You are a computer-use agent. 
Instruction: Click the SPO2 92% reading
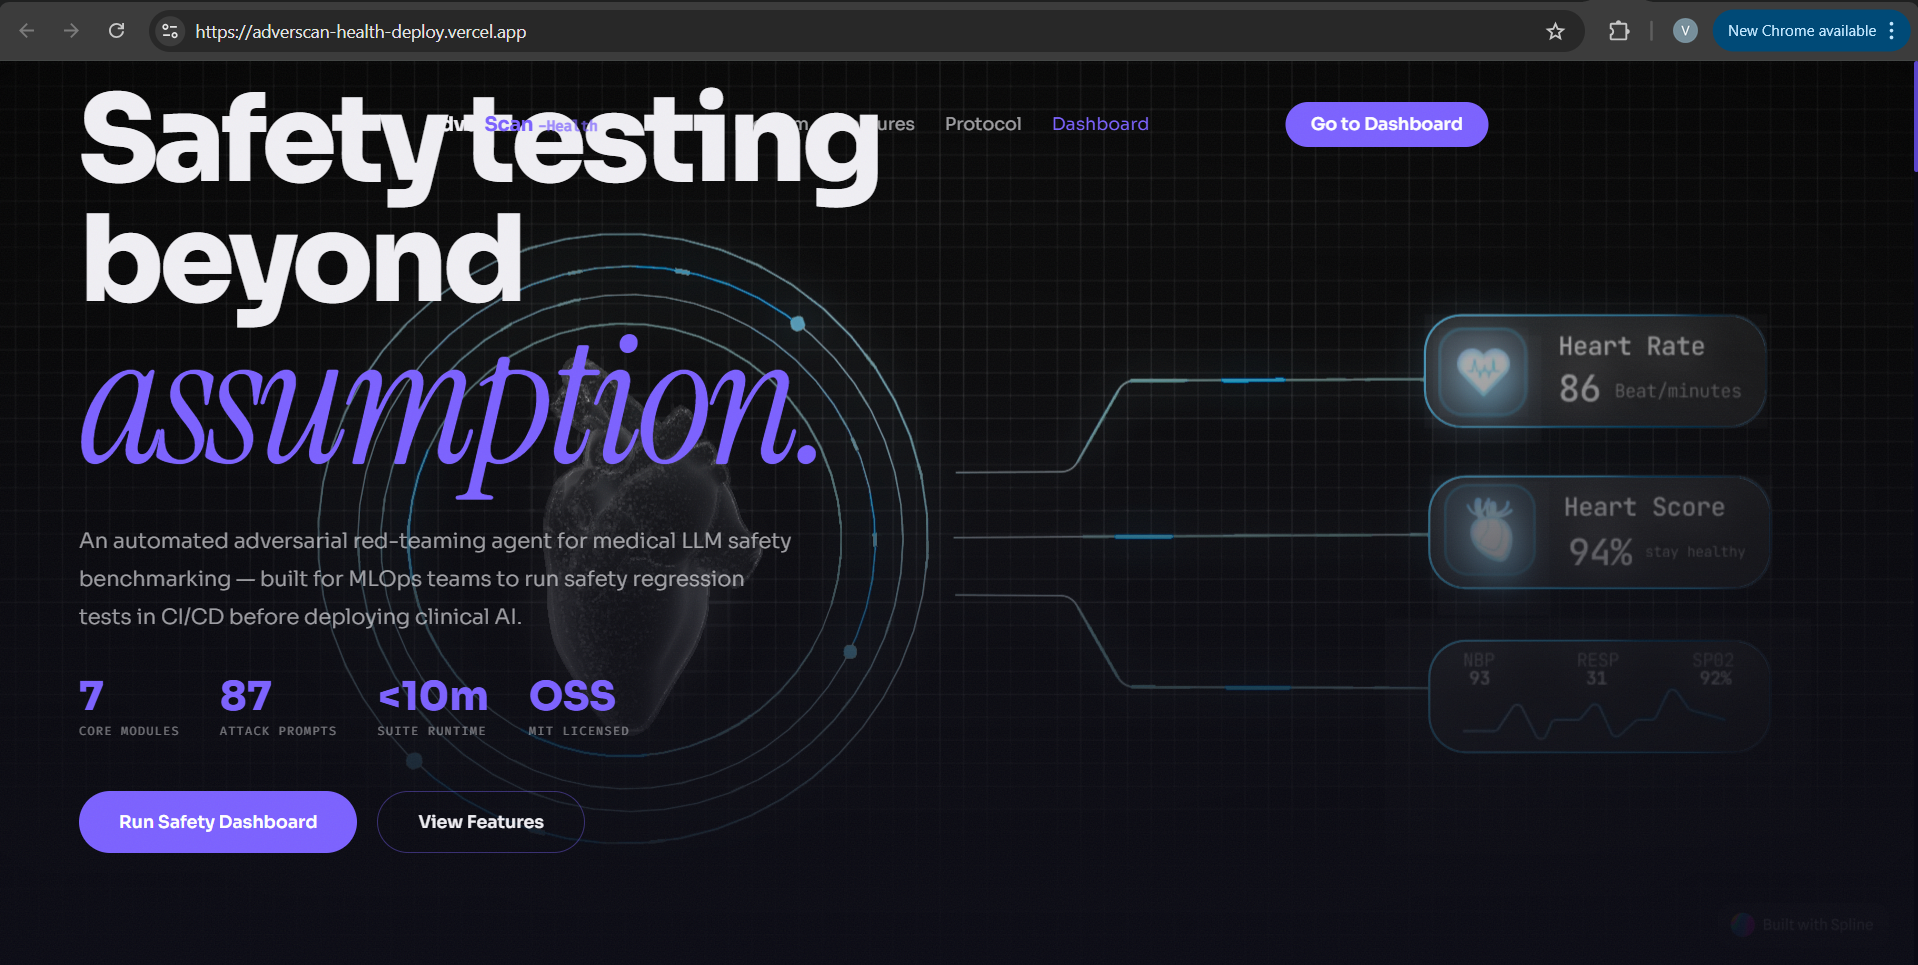(1714, 669)
